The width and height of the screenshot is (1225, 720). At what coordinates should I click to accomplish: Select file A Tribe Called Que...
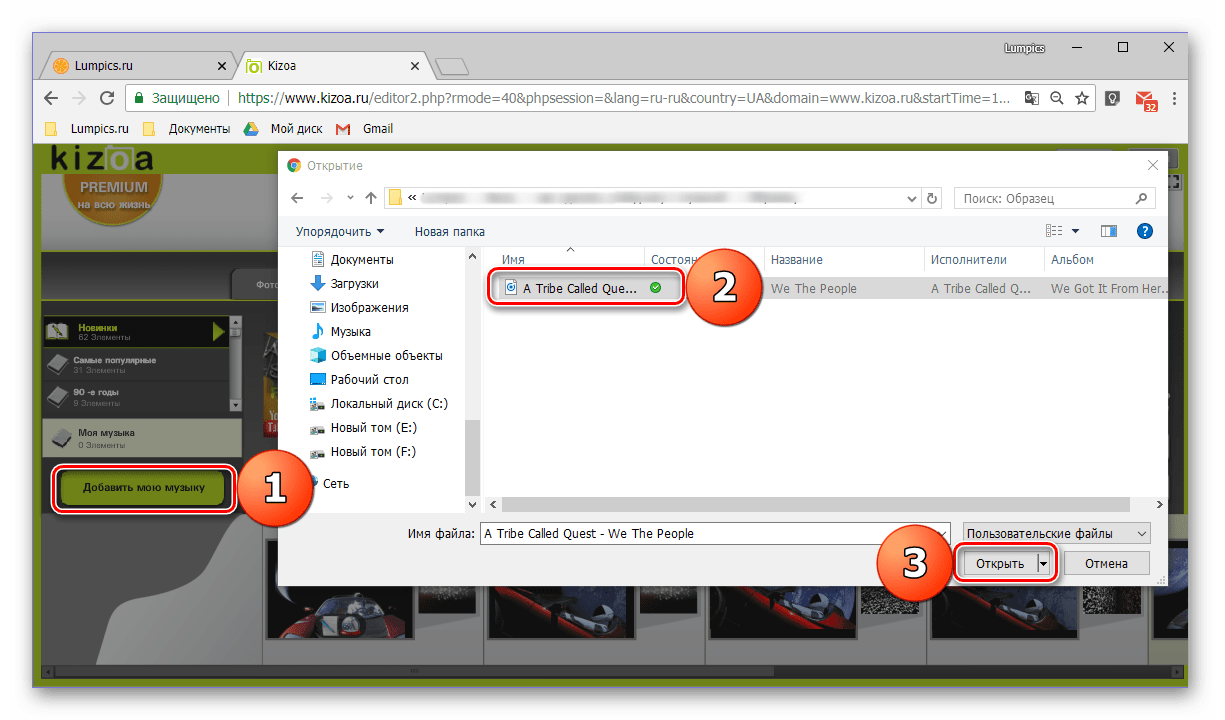coord(579,288)
